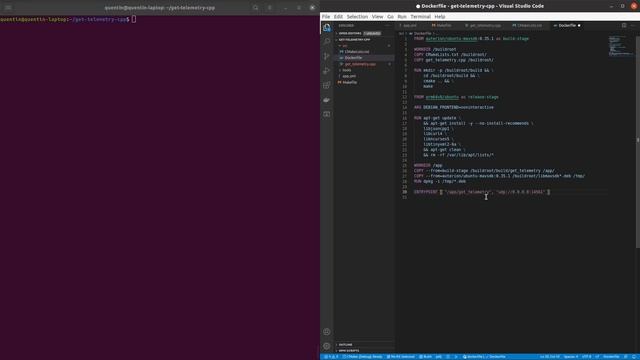Open the View menu
The image size is (640, 360).
[378, 17]
